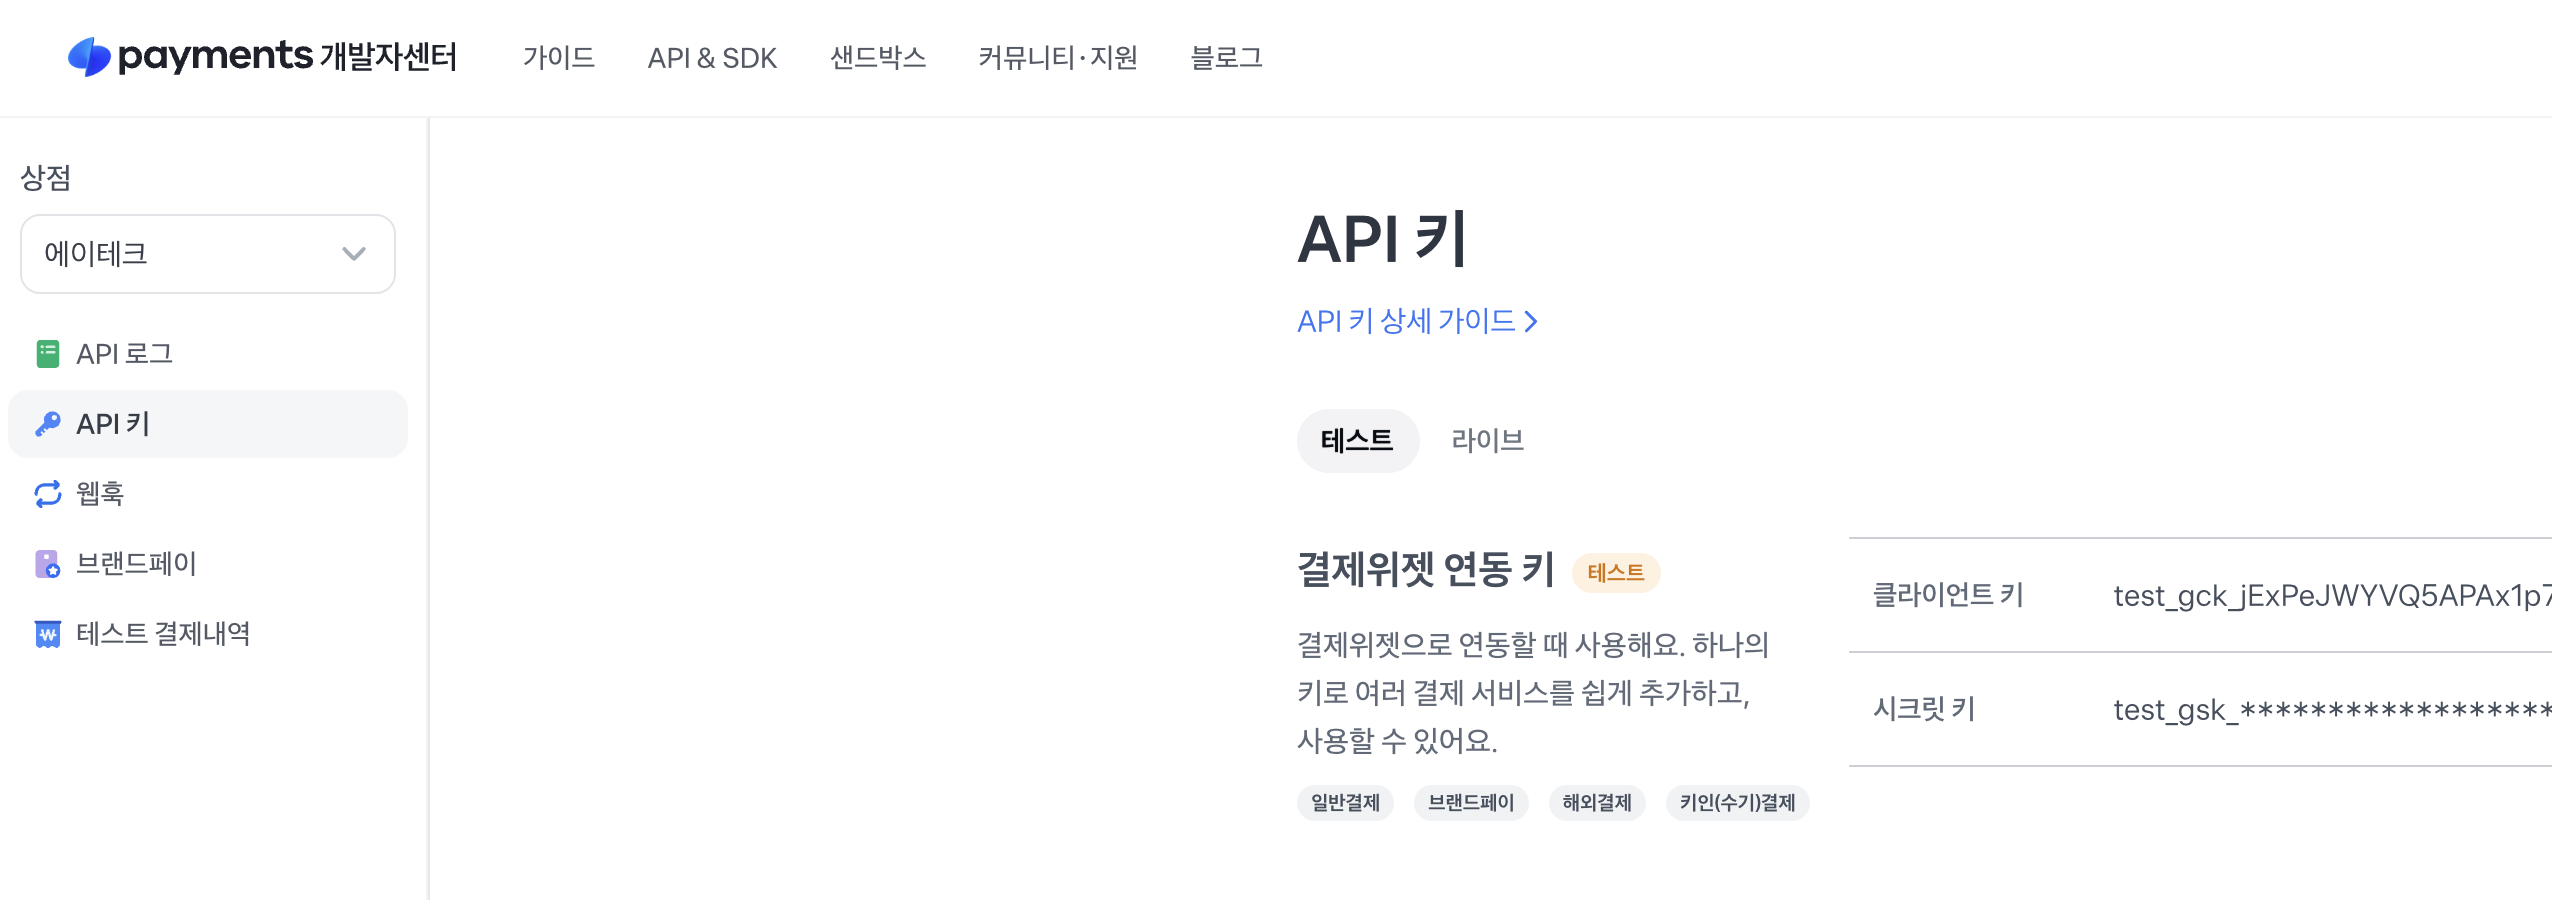Image resolution: width=2552 pixels, height=900 pixels.
Task: Open the API 키 상세 가이드 link
Action: click(1406, 322)
